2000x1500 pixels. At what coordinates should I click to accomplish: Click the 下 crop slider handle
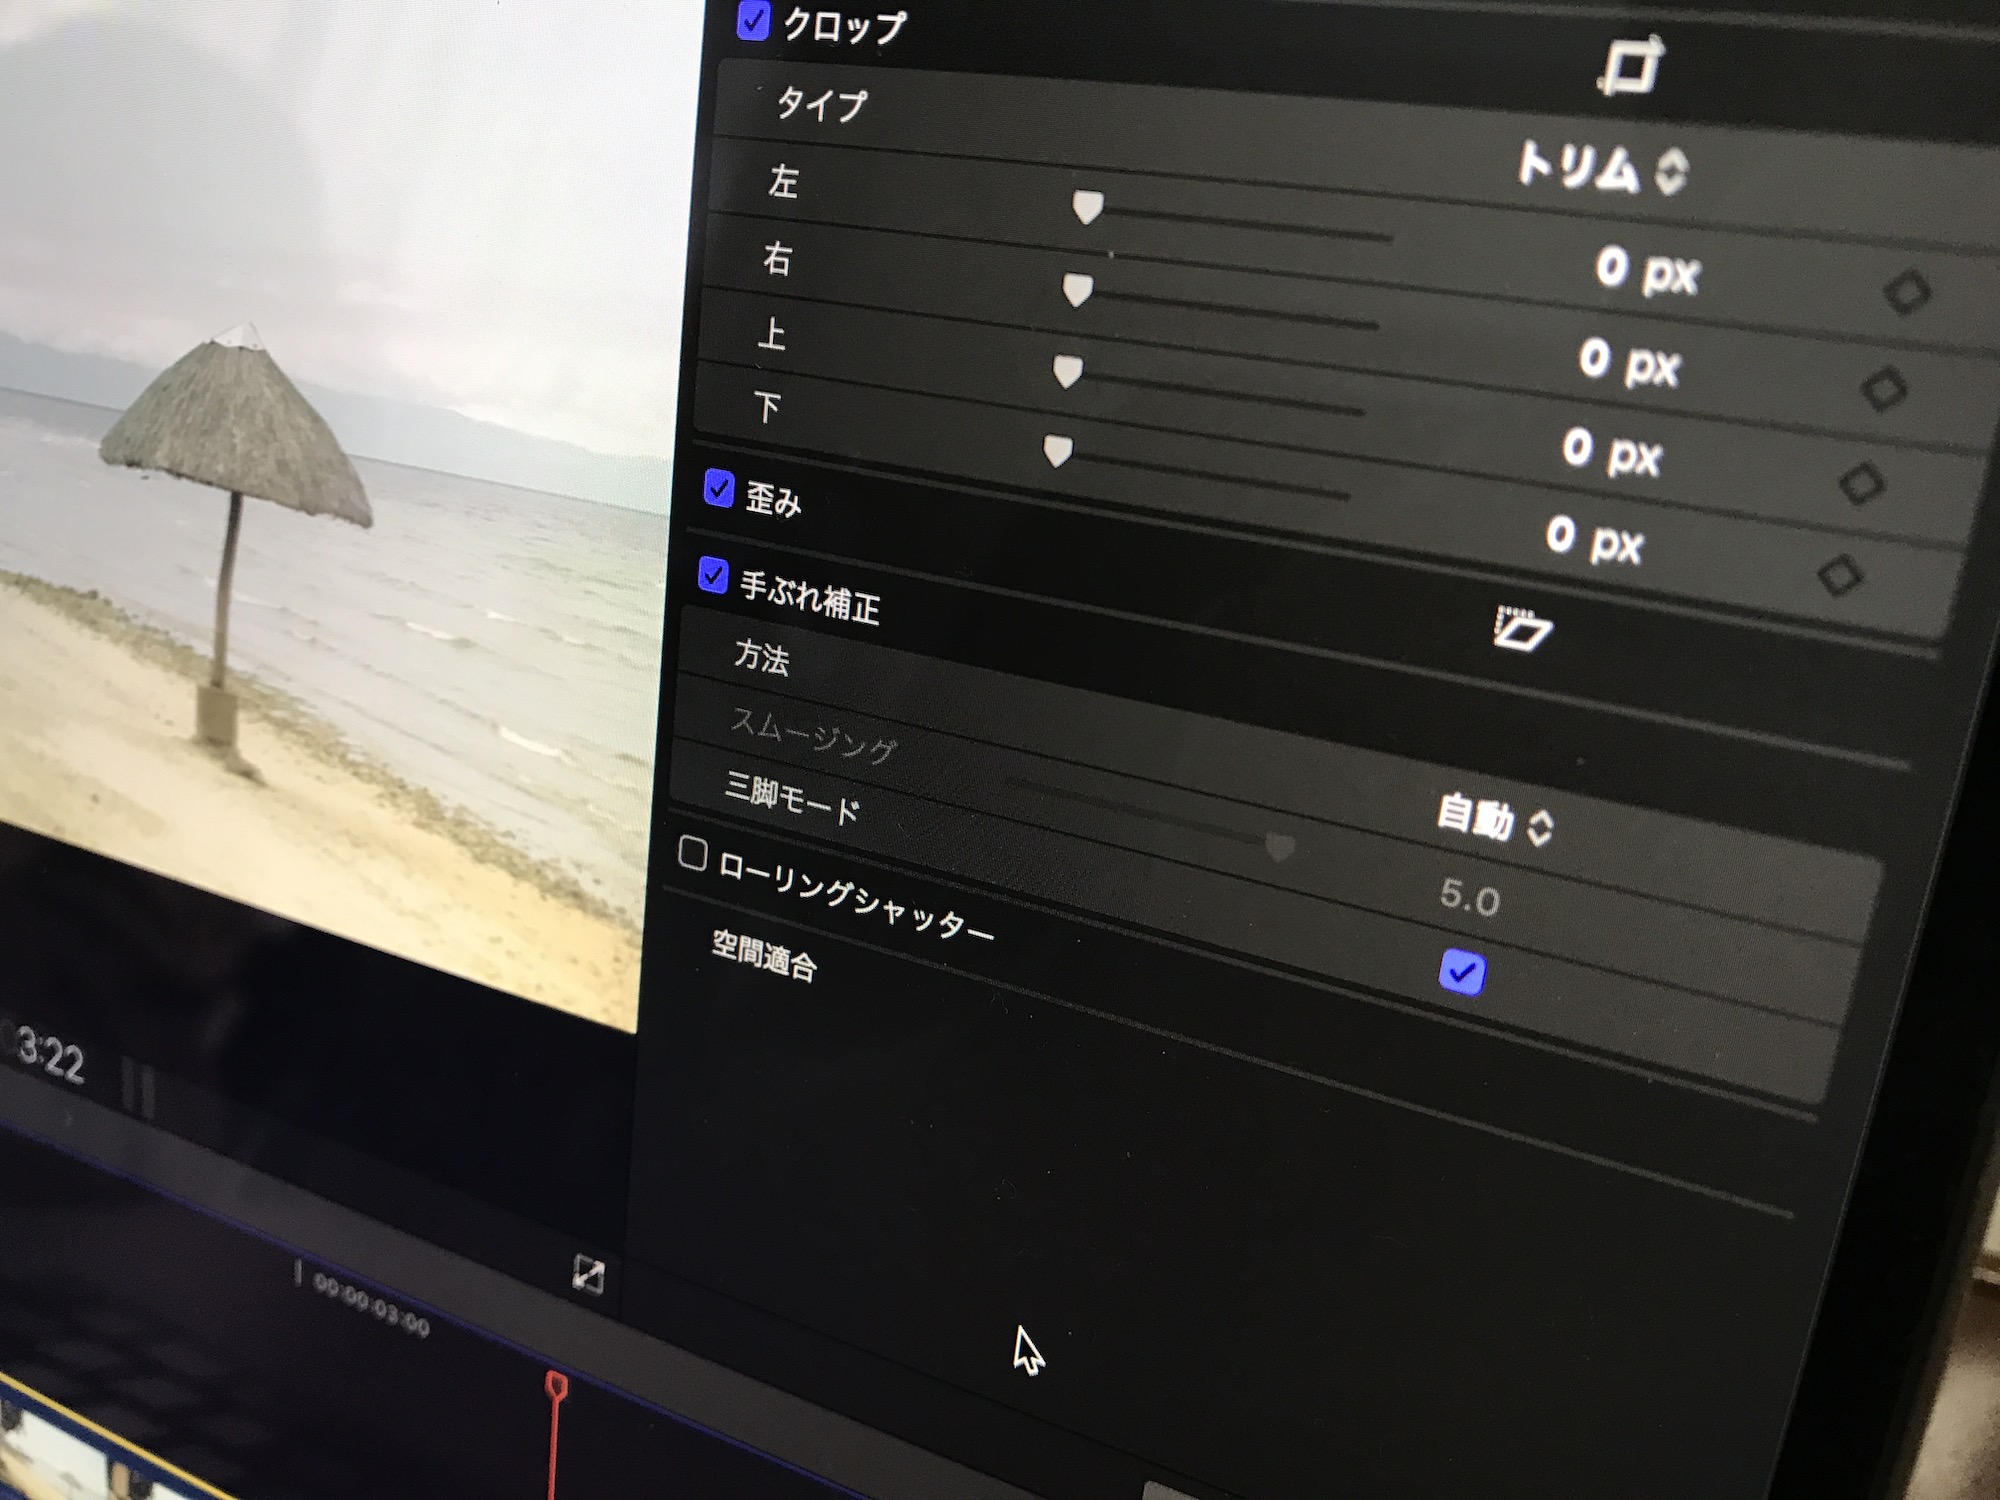(1057, 451)
